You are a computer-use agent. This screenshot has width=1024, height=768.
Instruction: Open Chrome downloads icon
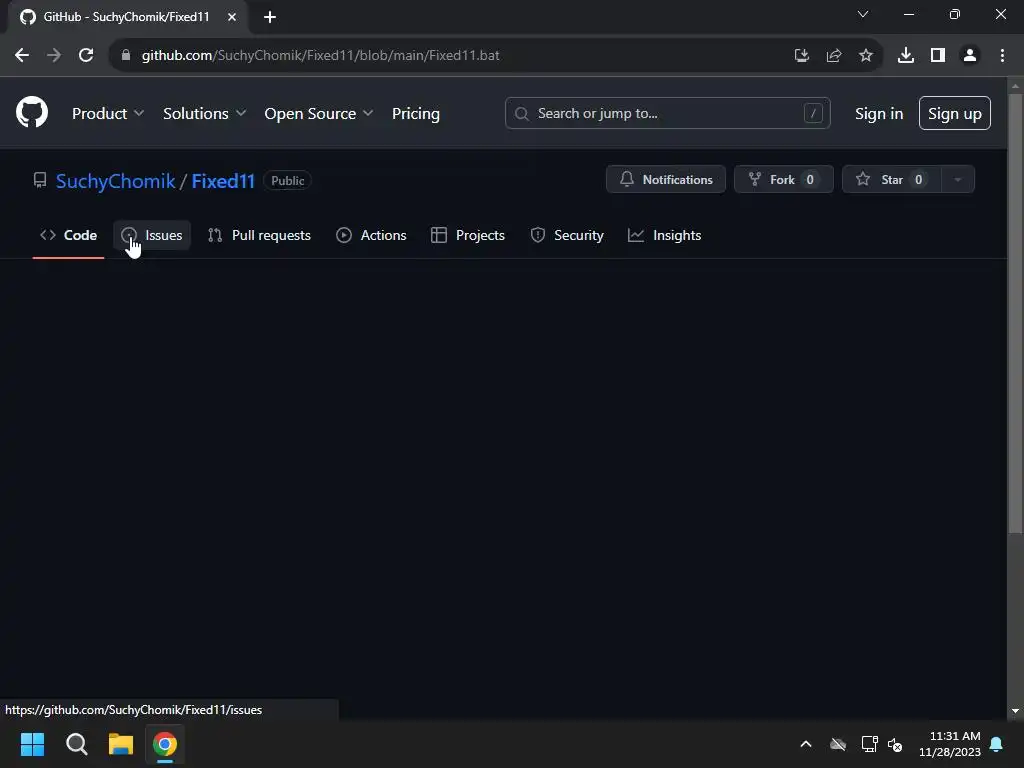[x=906, y=56]
